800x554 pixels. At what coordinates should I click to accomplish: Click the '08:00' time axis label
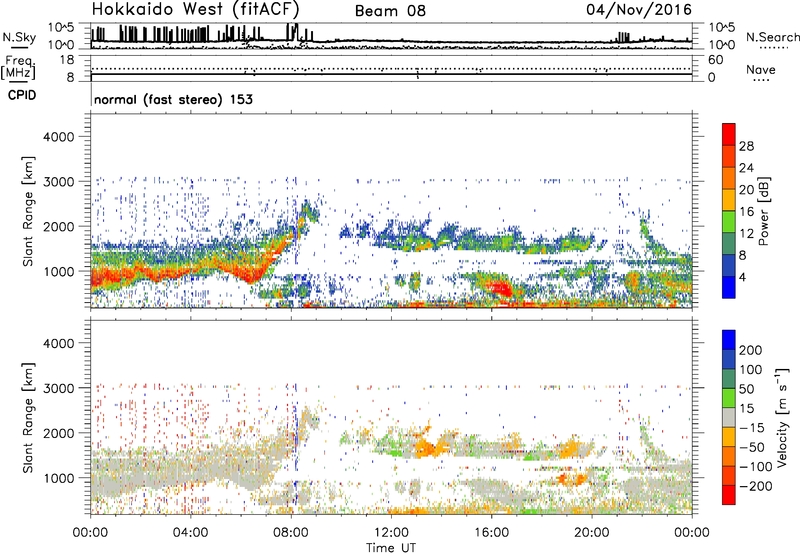[x=291, y=533]
